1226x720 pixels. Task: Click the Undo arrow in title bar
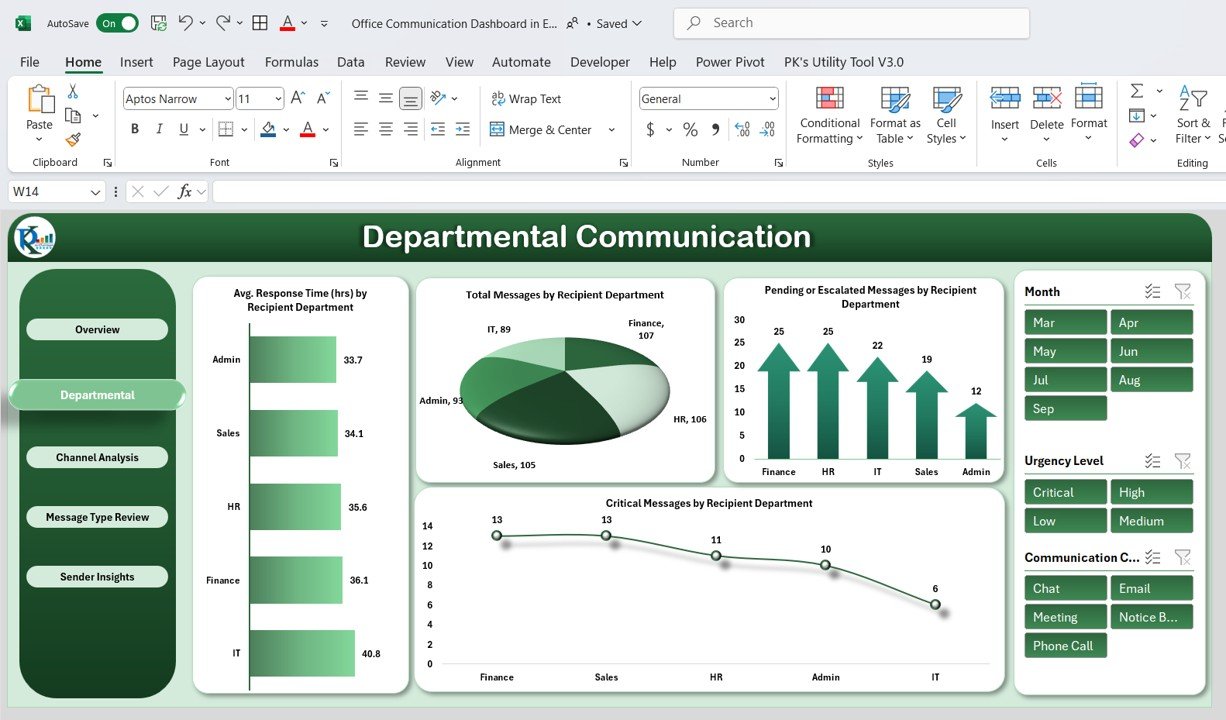tap(185, 23)
